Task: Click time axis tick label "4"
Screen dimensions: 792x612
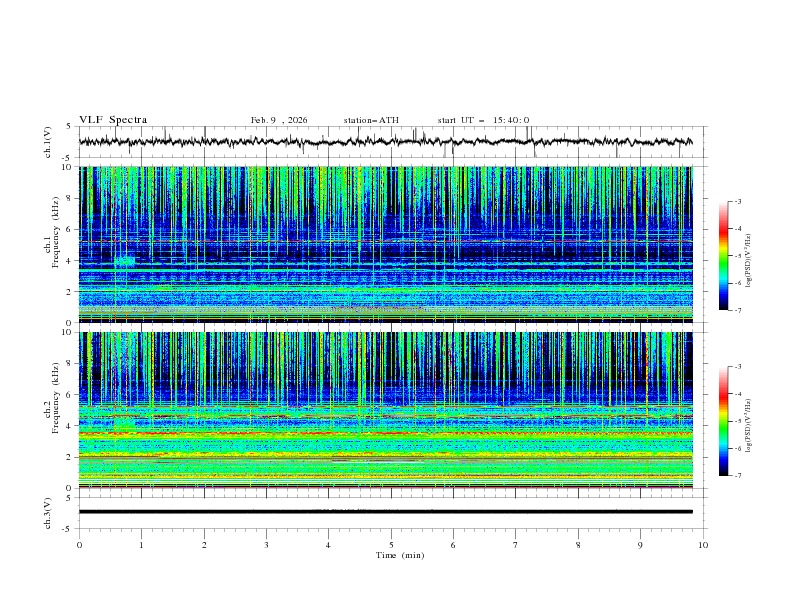Action: click(328, 545)
